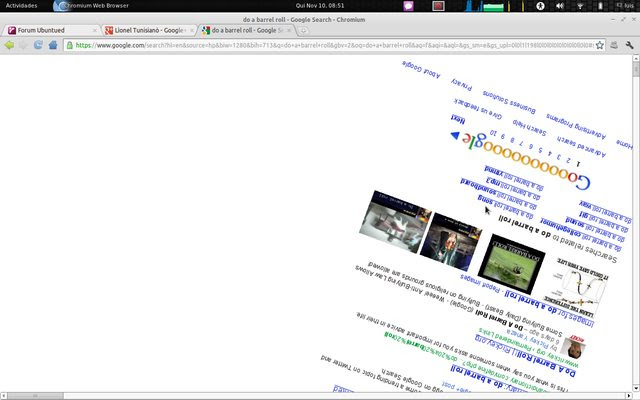
Task: Open the home page with house icon
Action: (53, 45)
